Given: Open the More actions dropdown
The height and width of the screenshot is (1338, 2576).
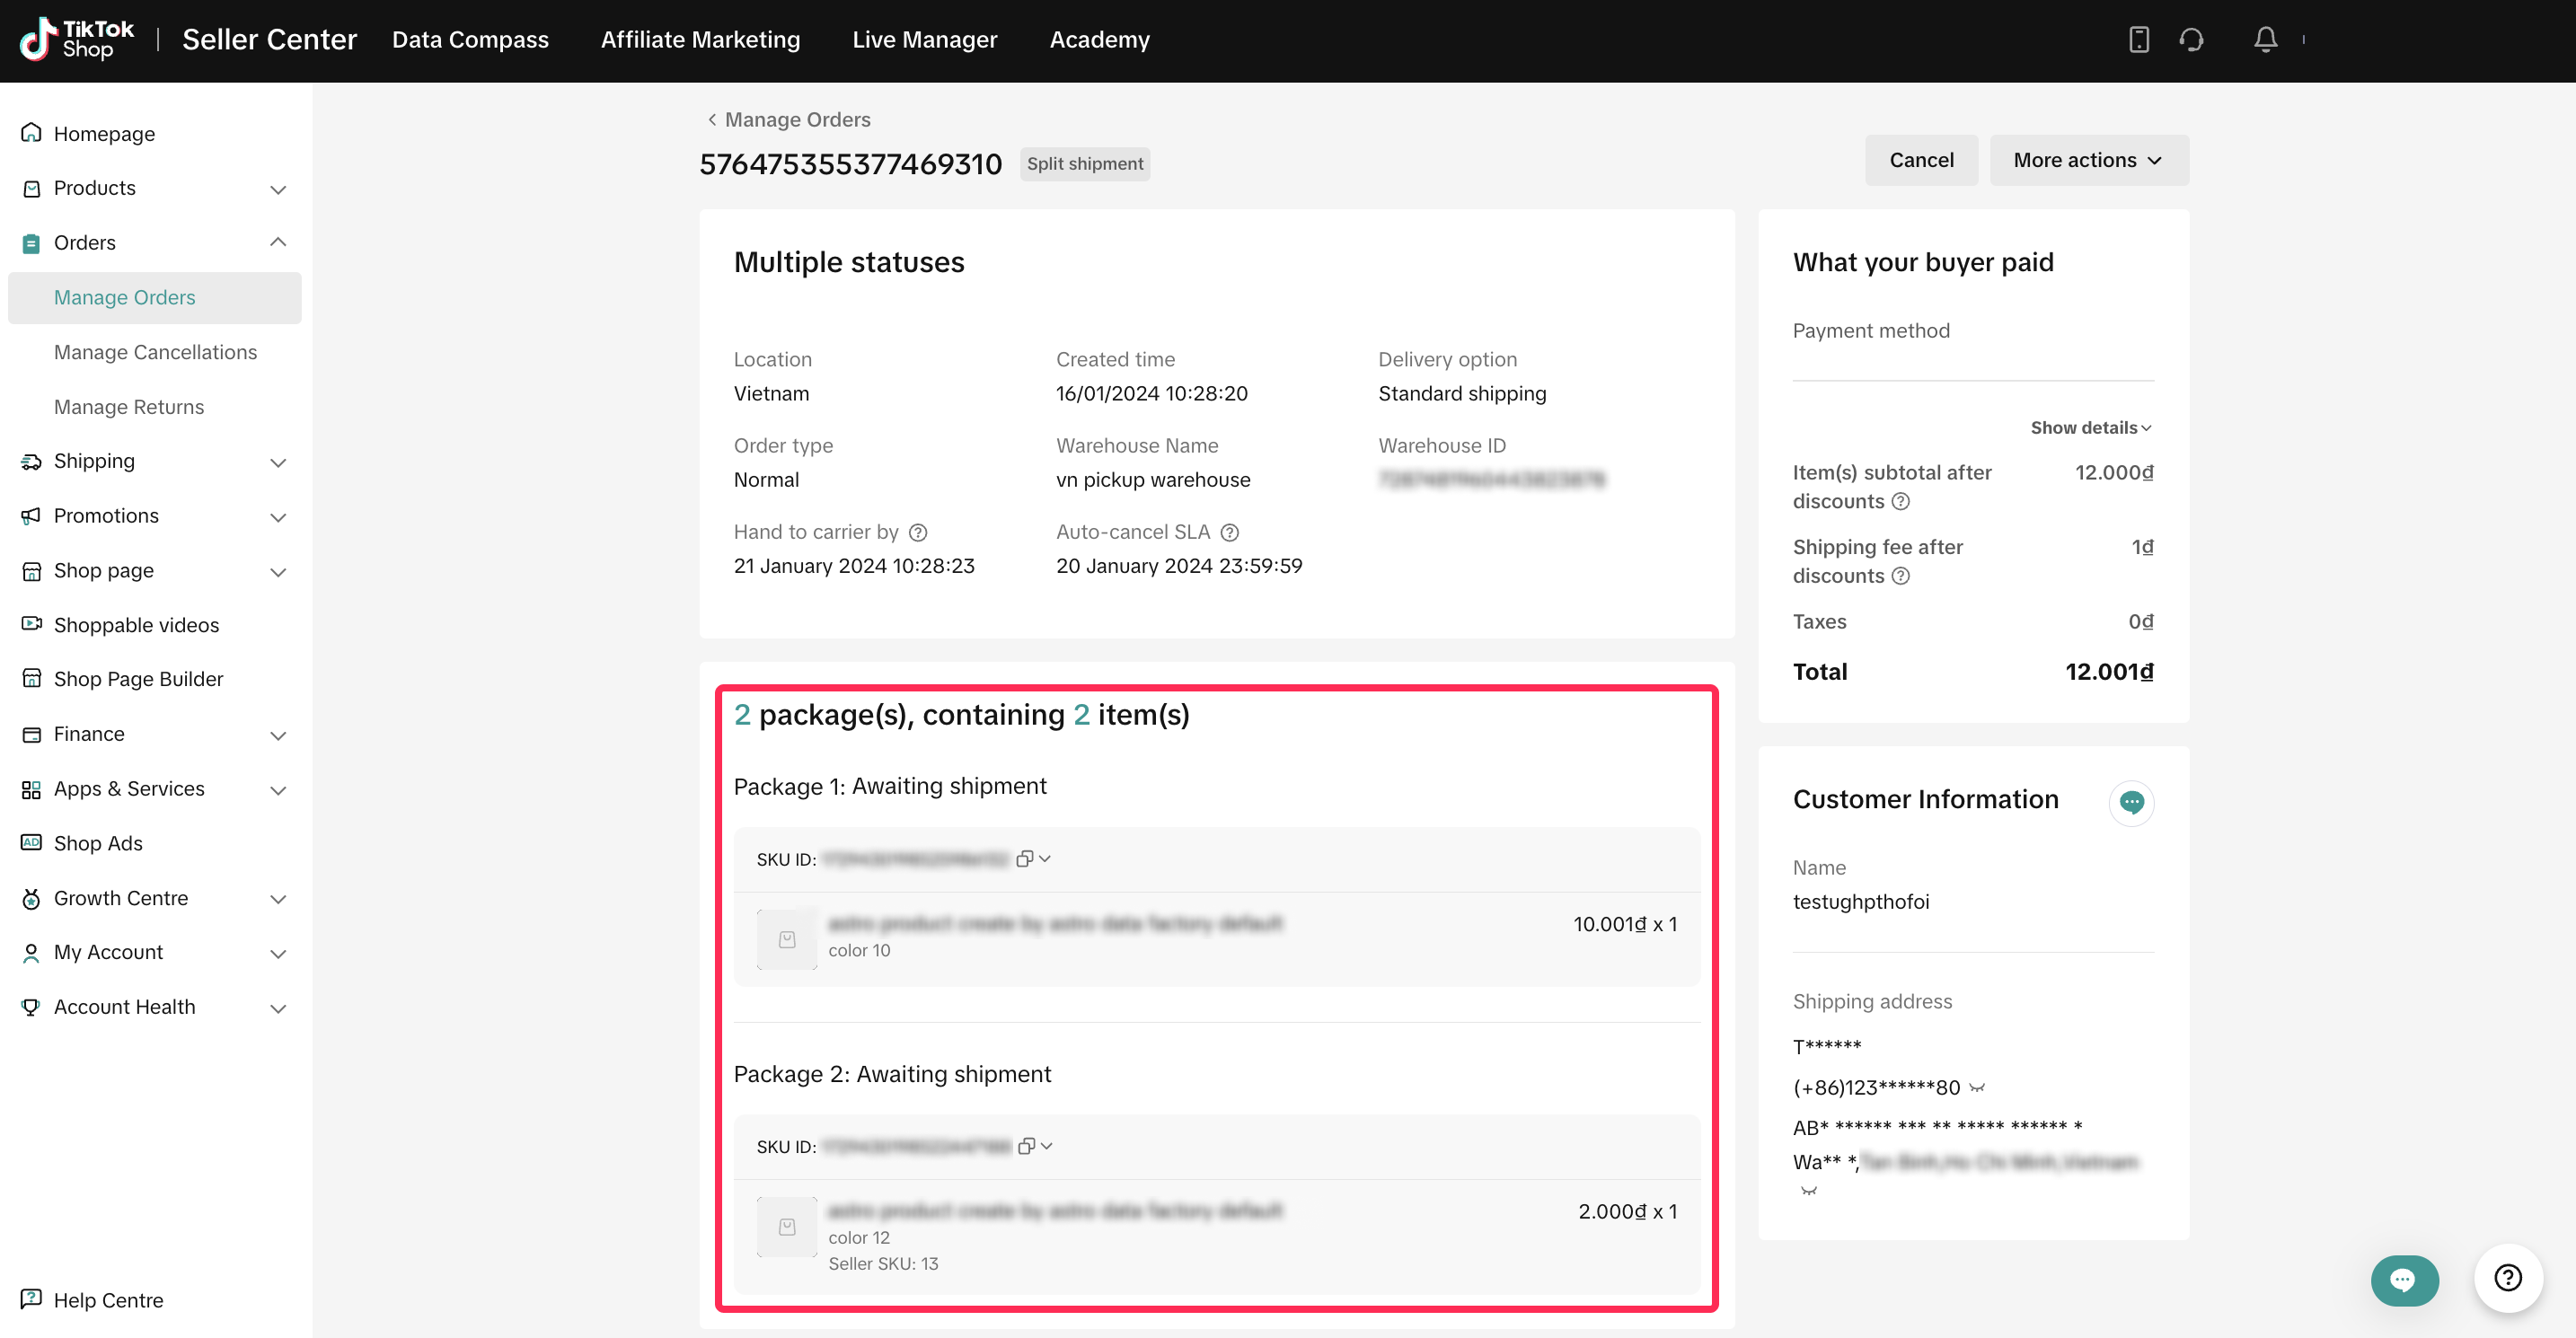Looking at the screenshot, I should click(x=2088, y=160).
